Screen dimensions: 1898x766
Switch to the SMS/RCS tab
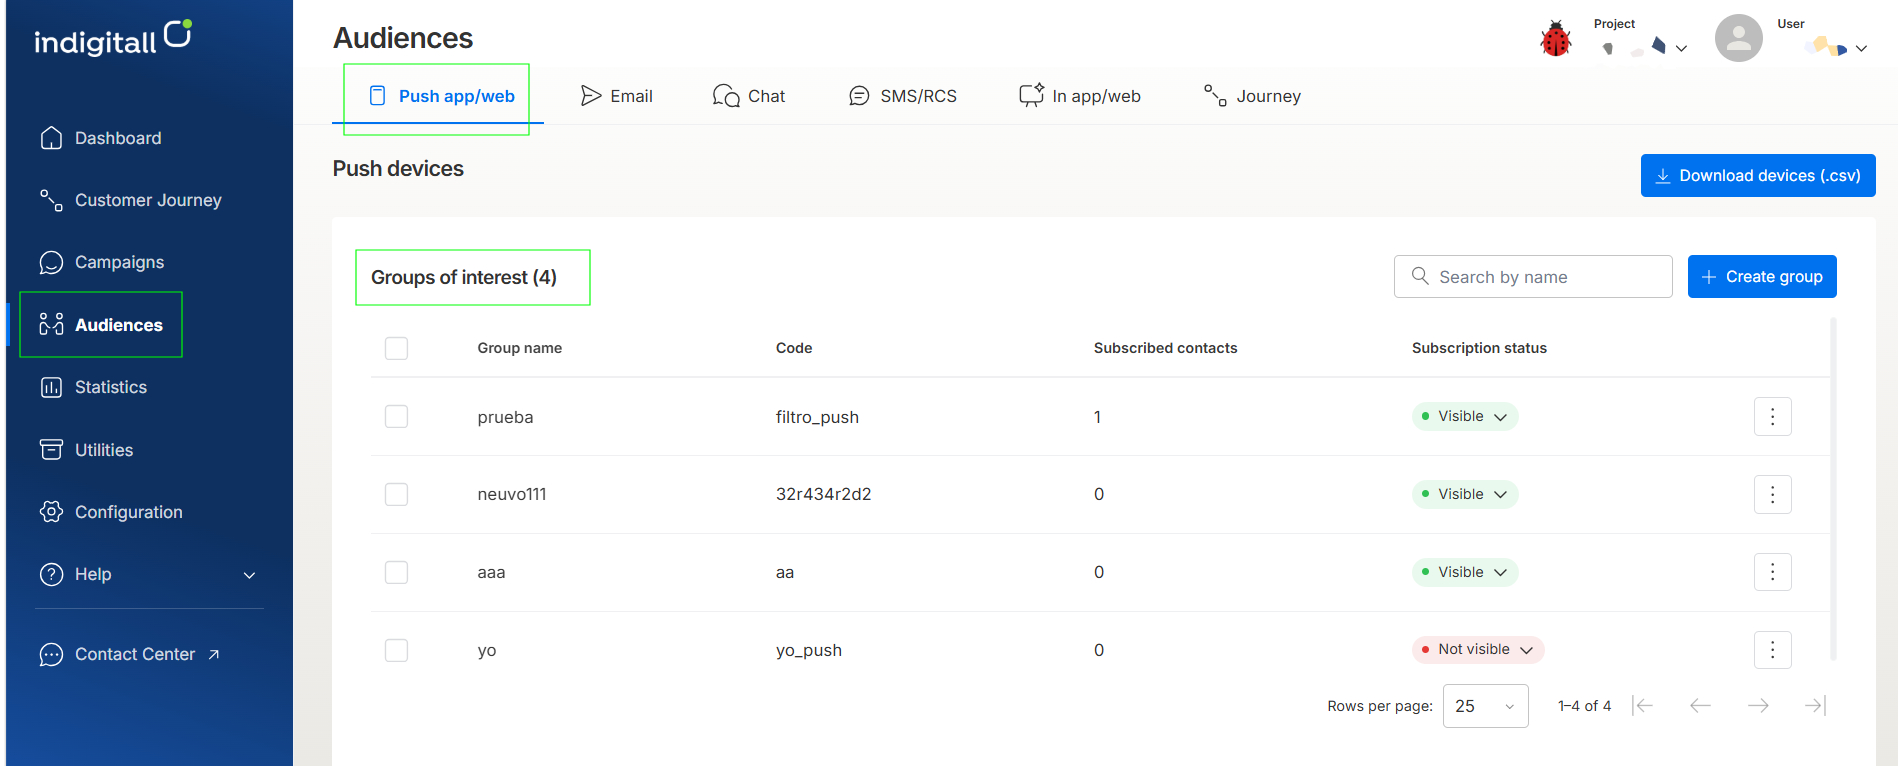(x=902, y=96)
